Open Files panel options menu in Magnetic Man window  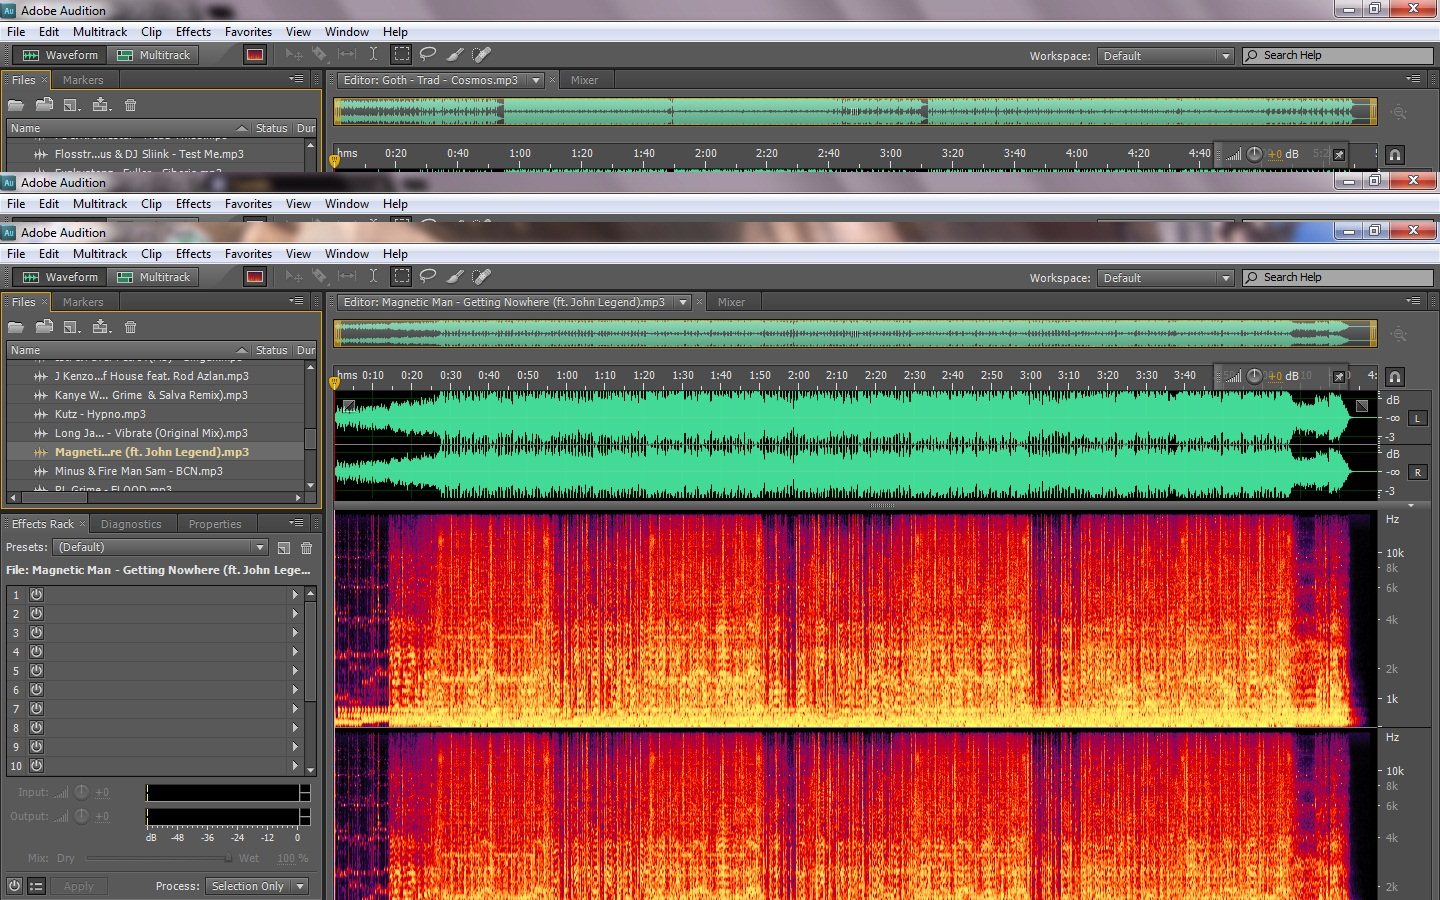[x=296, y=301]
